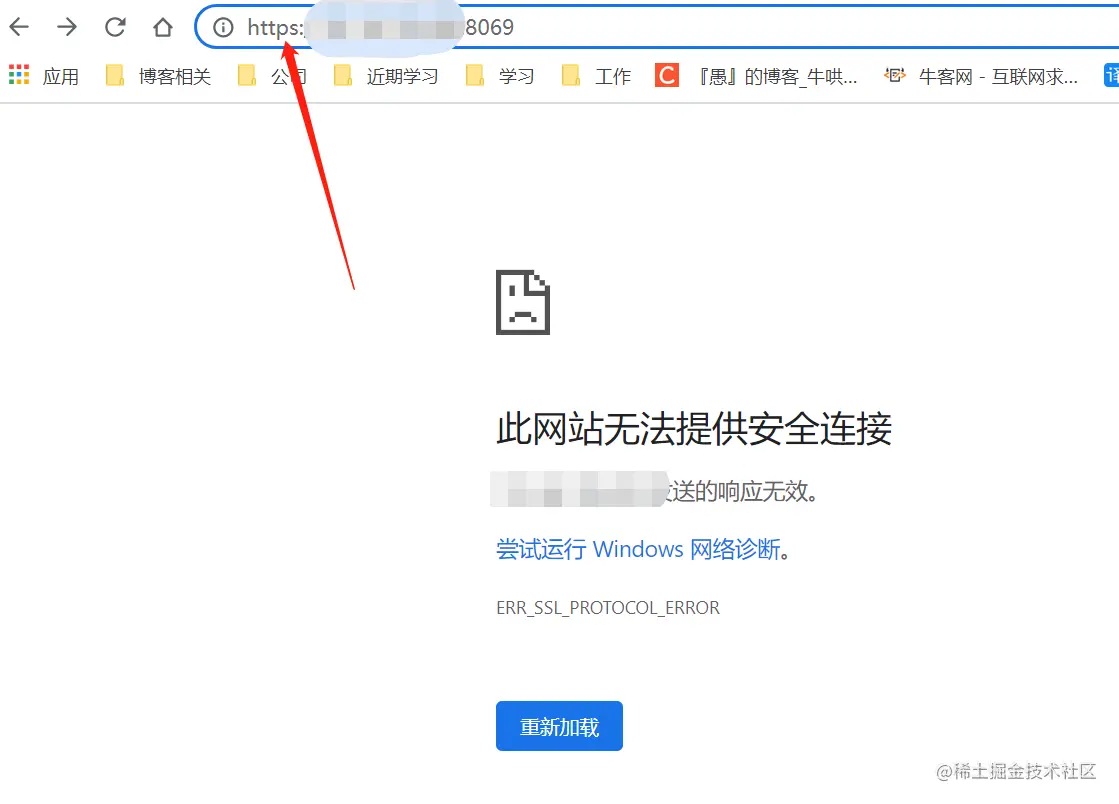Open the 近期学习 bookmark folder
Viewport: 1119px width, 804px height.
(x=386, y=76)
